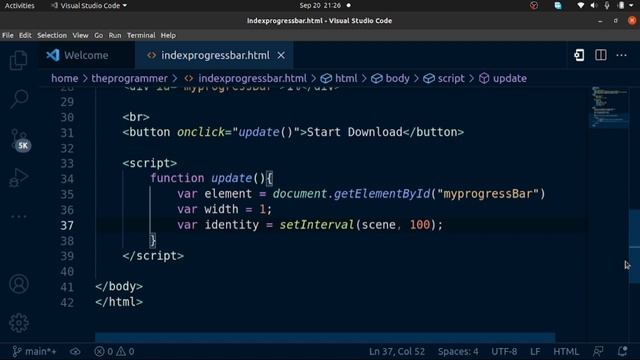The height and width of the screenshot is (360, 640).
Task: Click the horizontal scrollbar at editor bottom
Action: pos(325,337)
